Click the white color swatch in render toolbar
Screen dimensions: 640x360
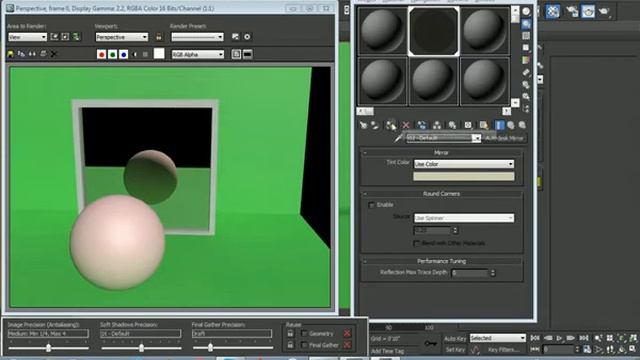click(159, 54)
